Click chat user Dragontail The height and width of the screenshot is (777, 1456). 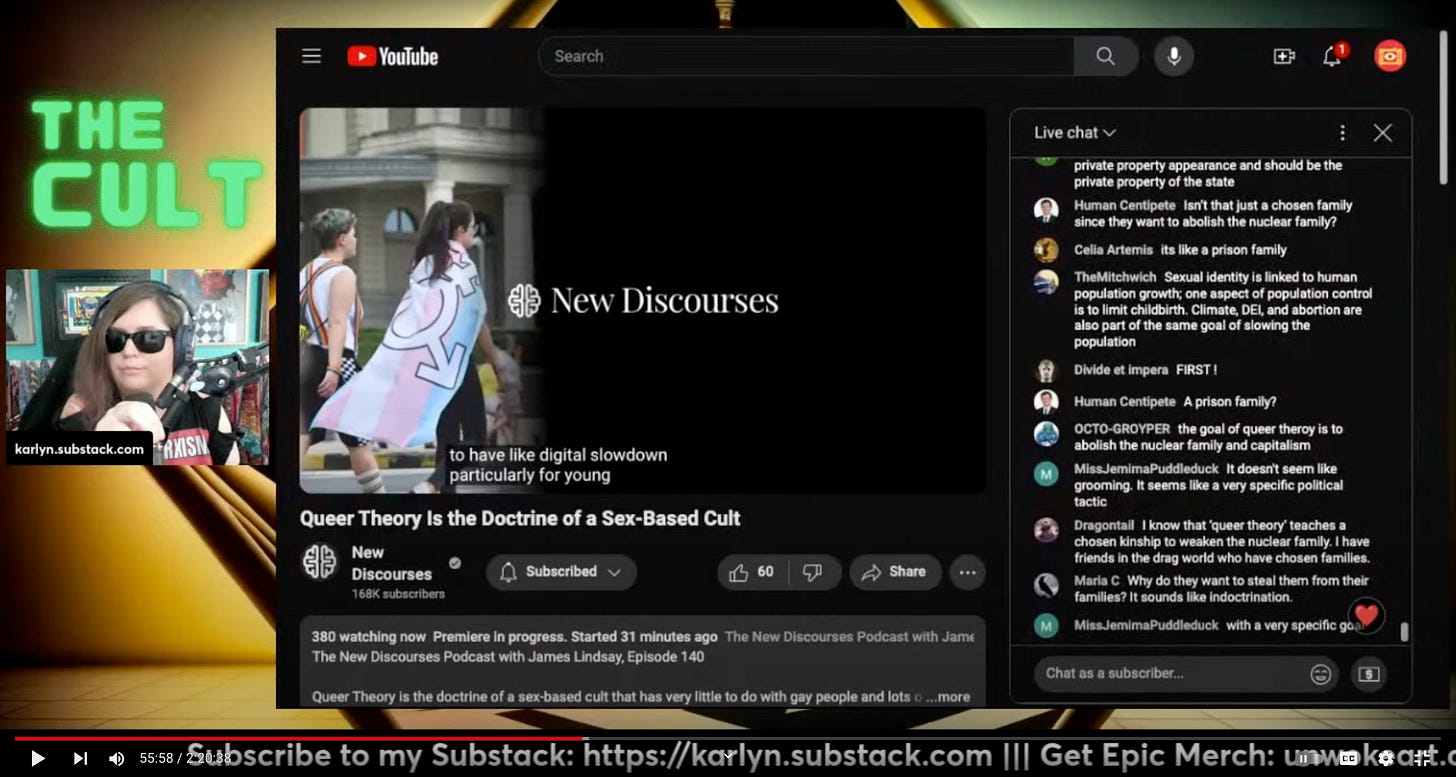(x=1104, y=525)
